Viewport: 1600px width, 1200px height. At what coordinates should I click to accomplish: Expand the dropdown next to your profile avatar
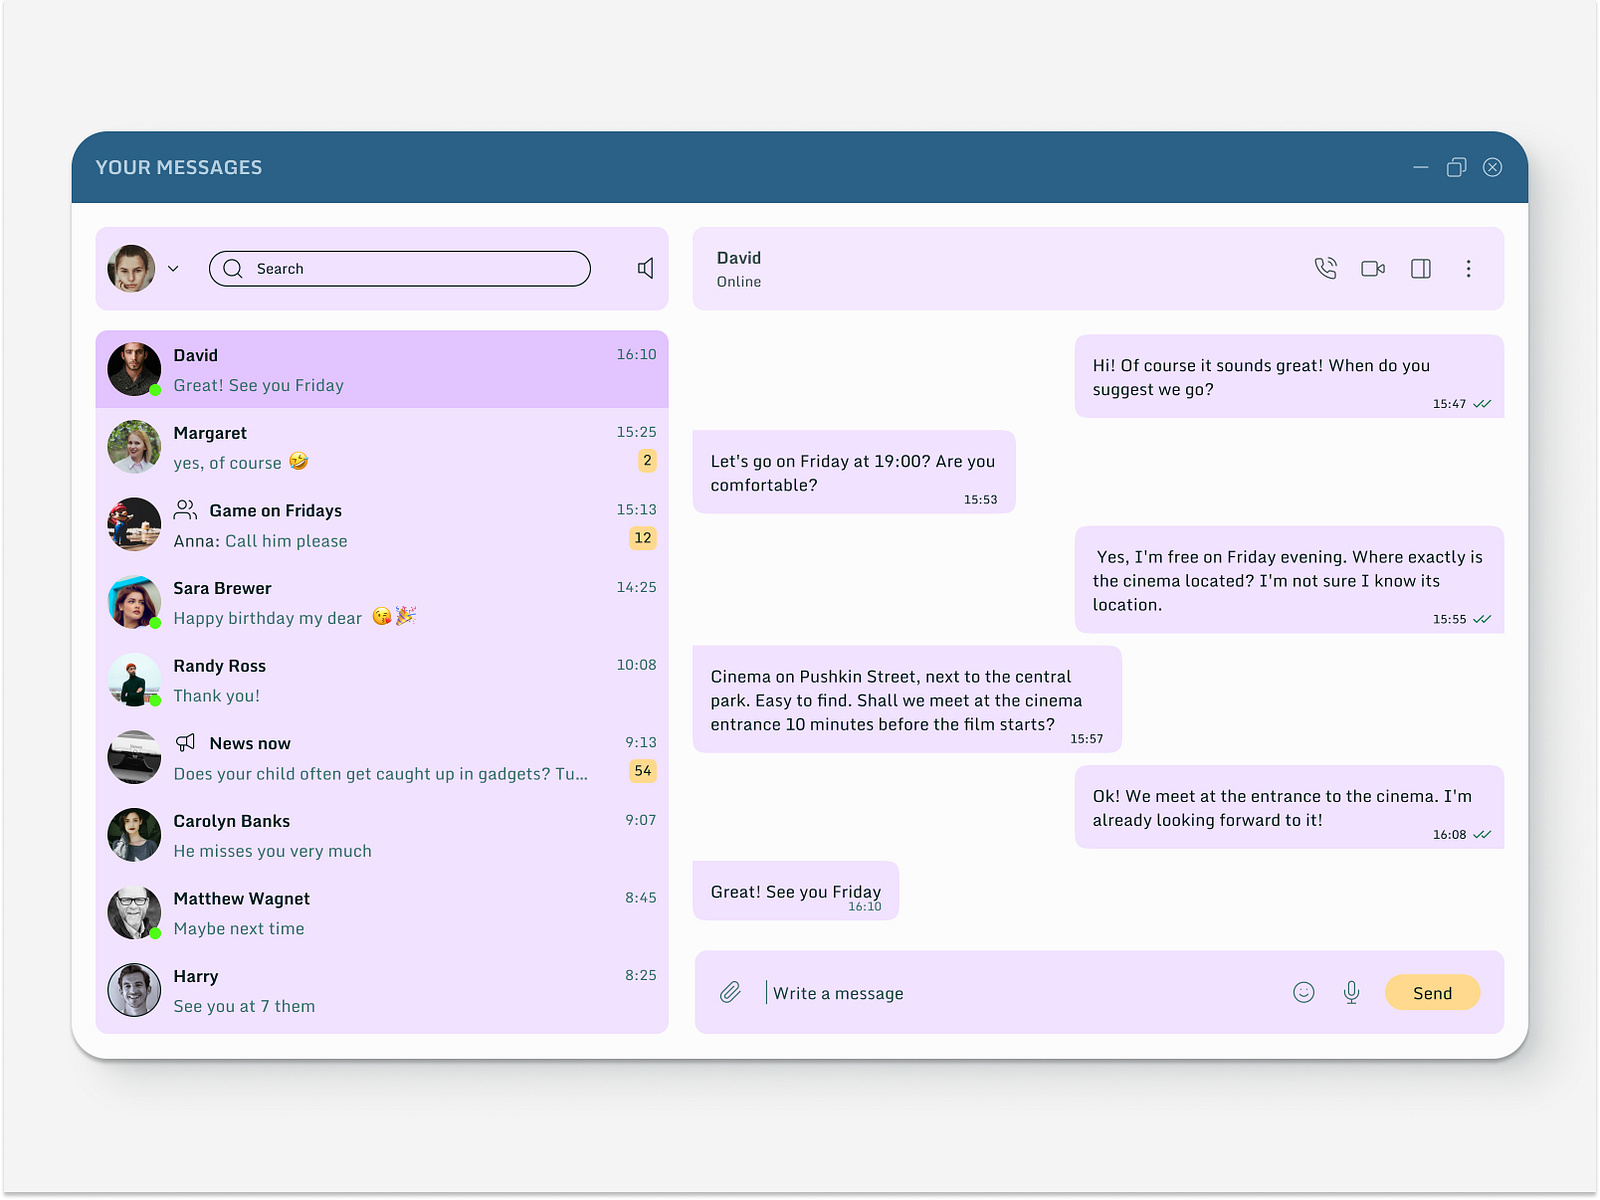click(173, 268)
